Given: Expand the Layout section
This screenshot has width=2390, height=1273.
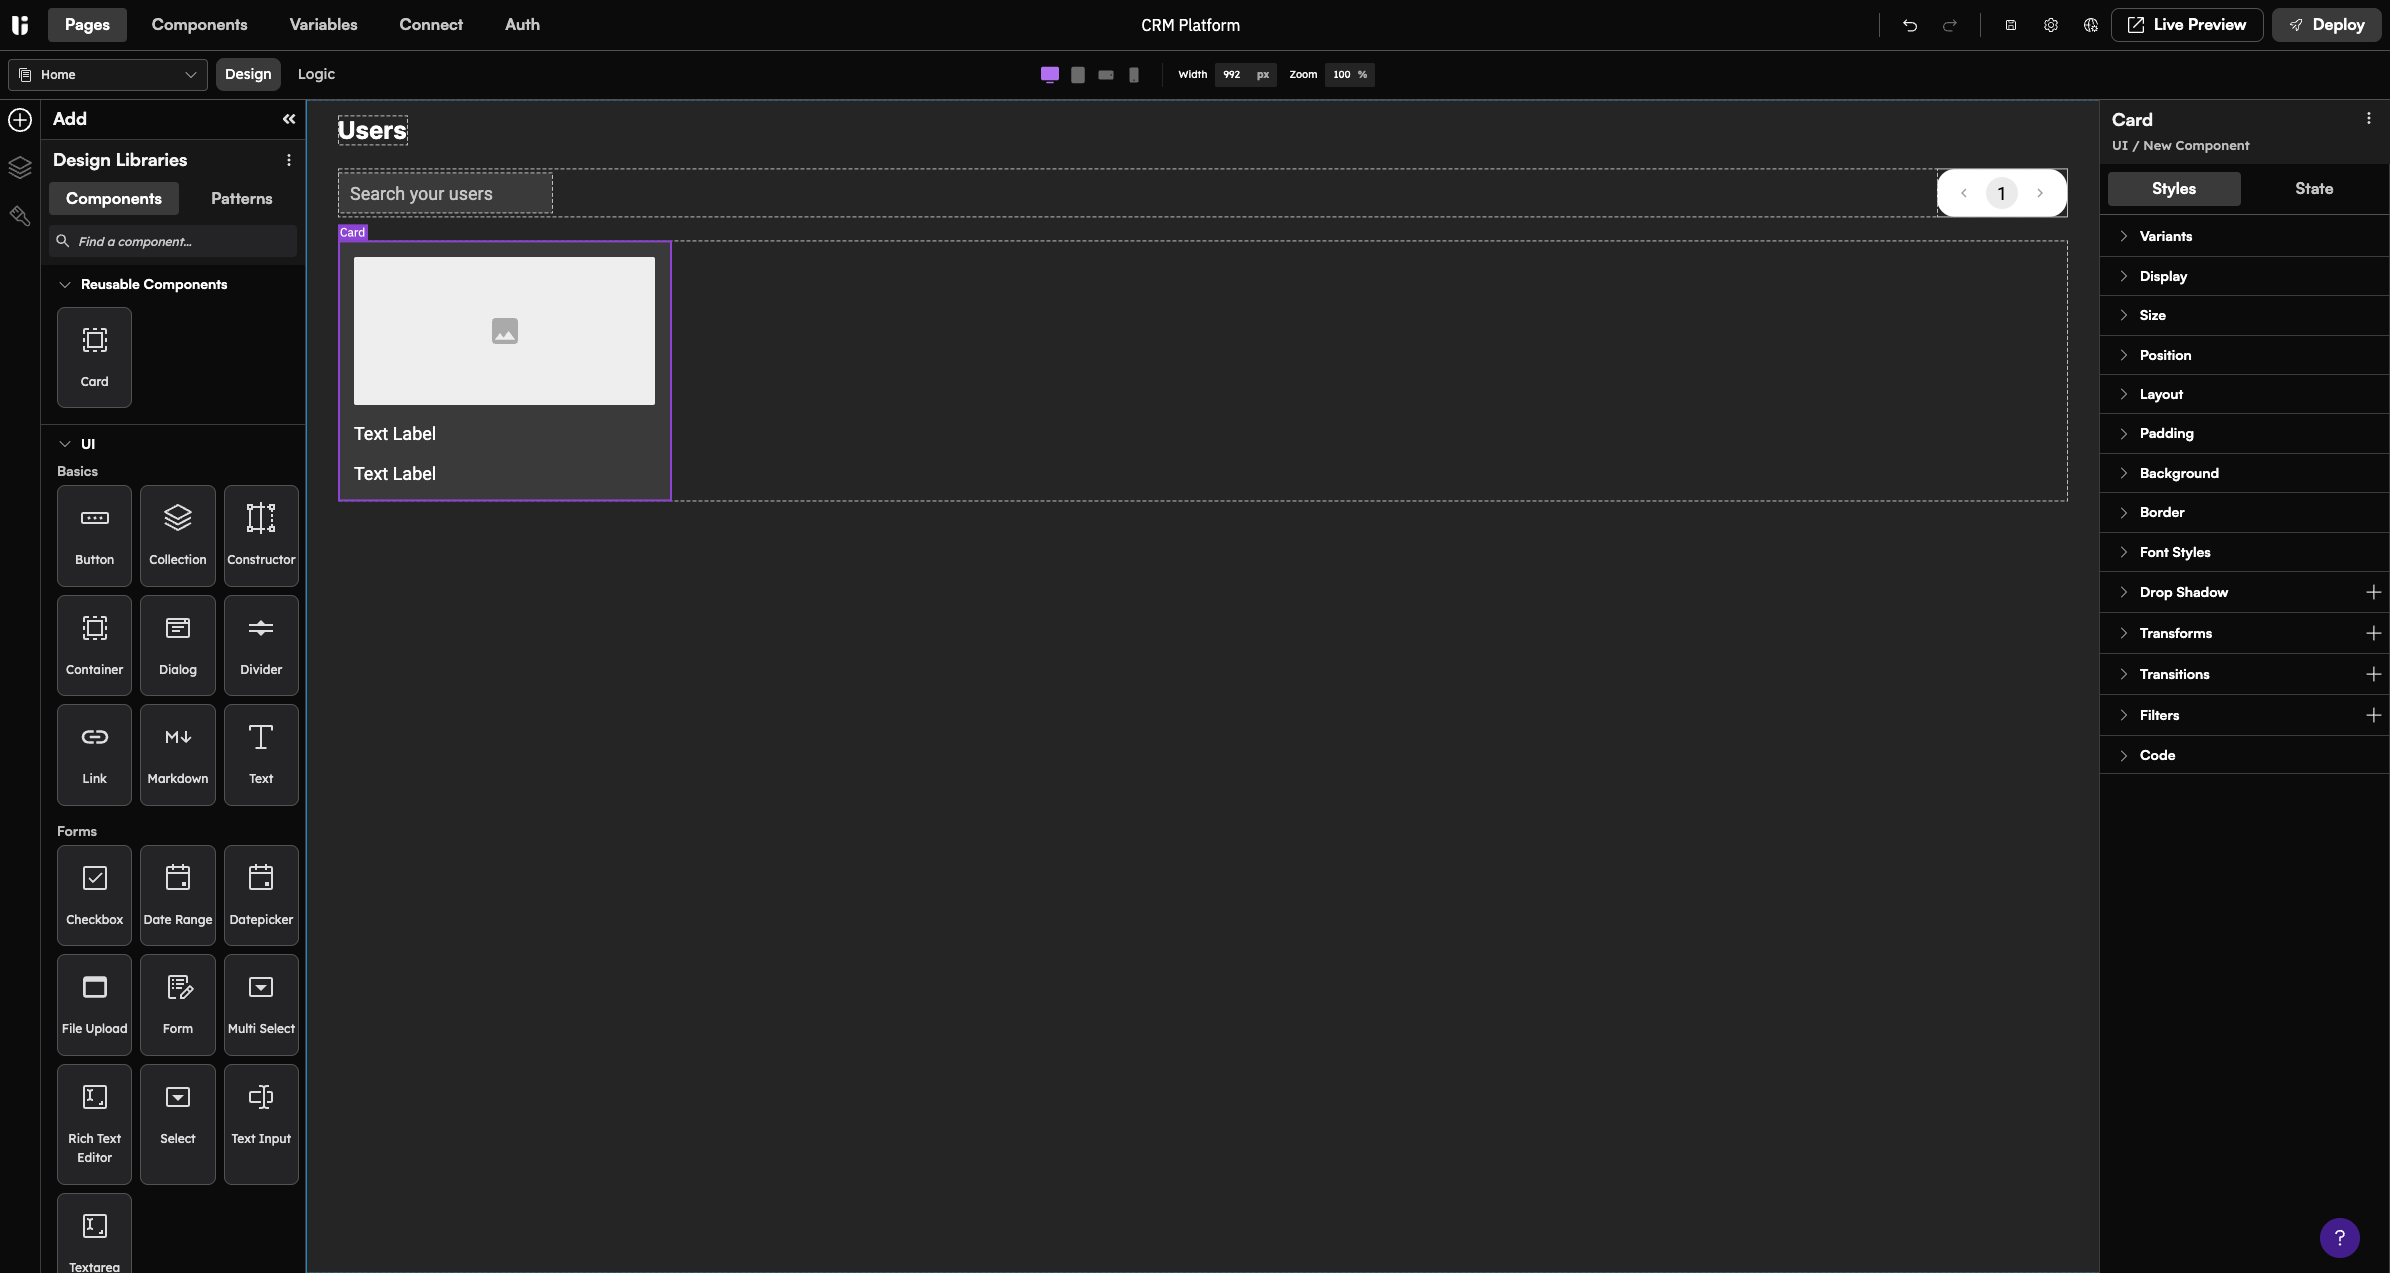Looking at the screenshot, I should (x=2244, y=394).
